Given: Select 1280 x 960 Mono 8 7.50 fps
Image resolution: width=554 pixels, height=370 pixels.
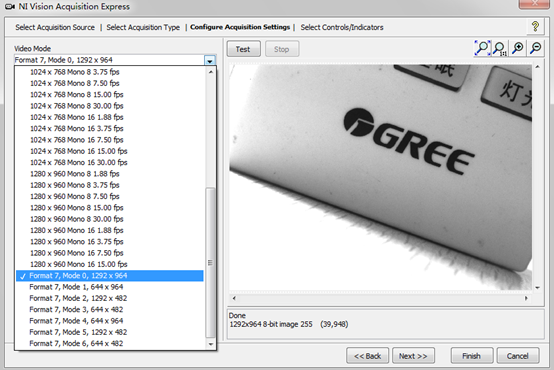Looking at the screenshot, I should point(110,196).
